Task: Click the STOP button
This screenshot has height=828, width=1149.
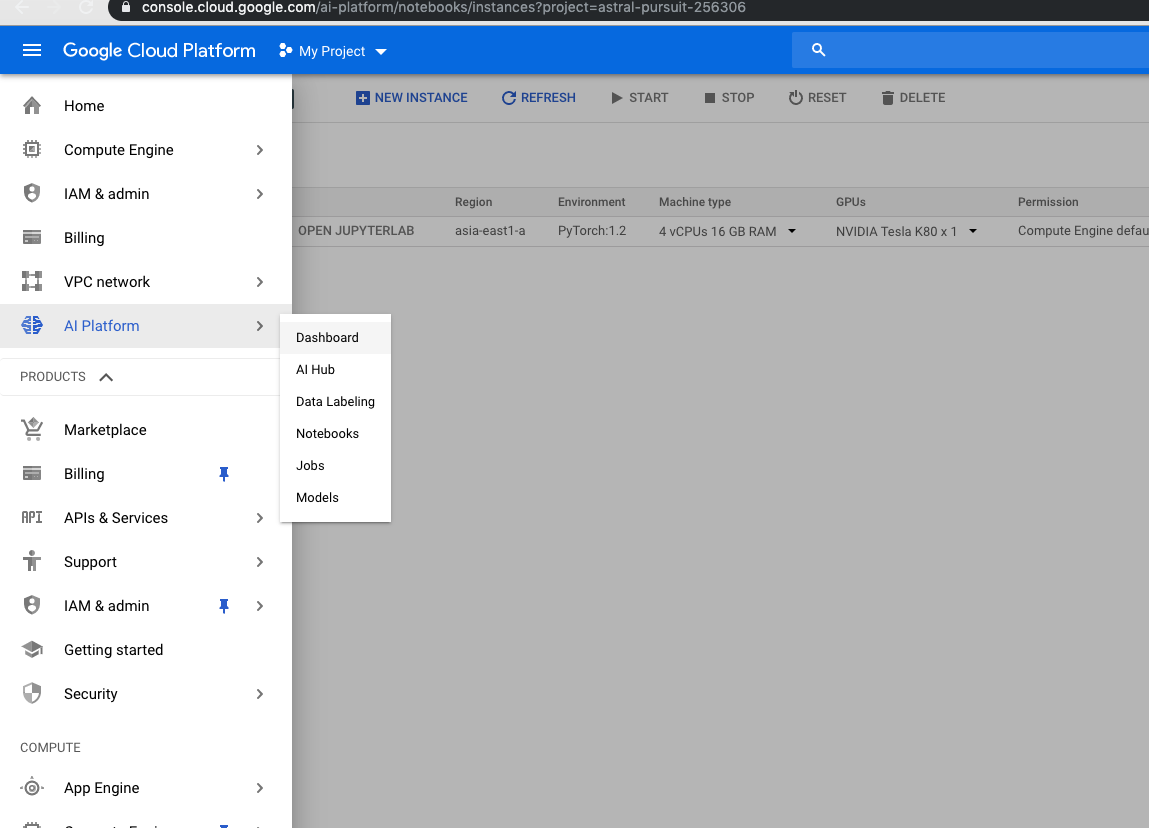Action: pyautogui.click(x=729, y=98)
